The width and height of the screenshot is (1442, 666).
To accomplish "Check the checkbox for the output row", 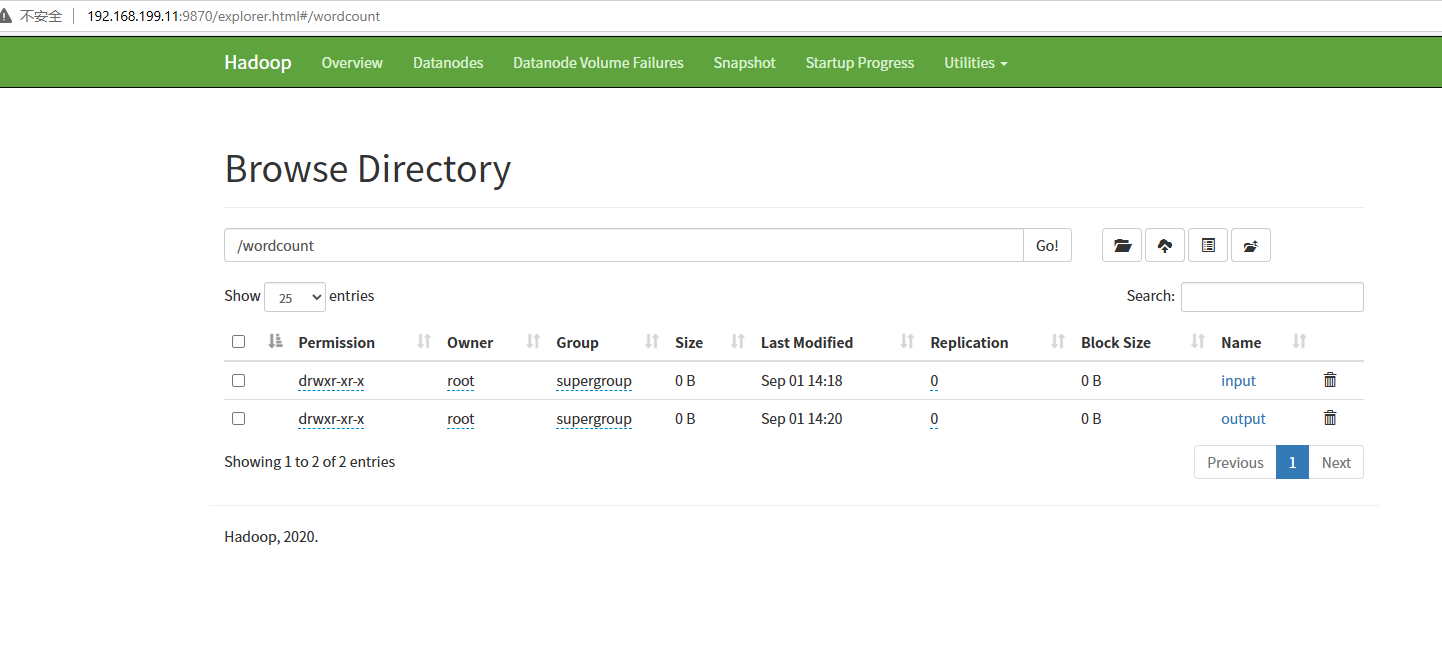I will point(238,418).
